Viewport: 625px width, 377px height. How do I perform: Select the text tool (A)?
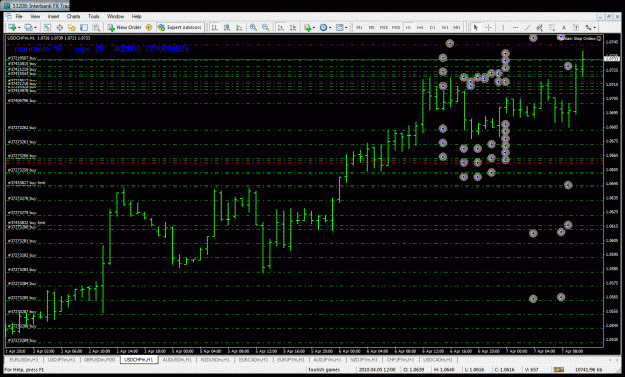click(564, 27)
